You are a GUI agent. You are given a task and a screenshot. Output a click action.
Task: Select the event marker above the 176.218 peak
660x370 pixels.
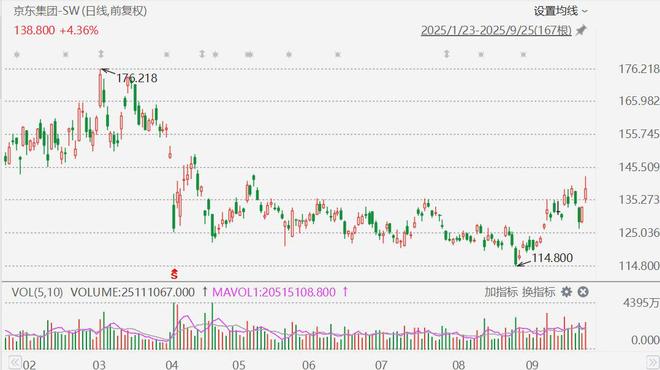(x=101, y=54)
